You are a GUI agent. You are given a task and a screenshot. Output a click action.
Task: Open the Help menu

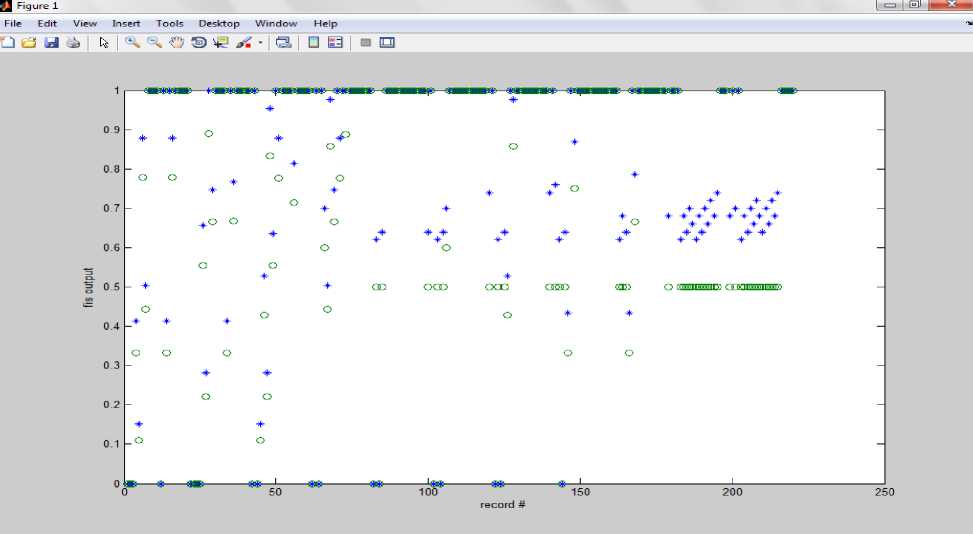(325, 24)
